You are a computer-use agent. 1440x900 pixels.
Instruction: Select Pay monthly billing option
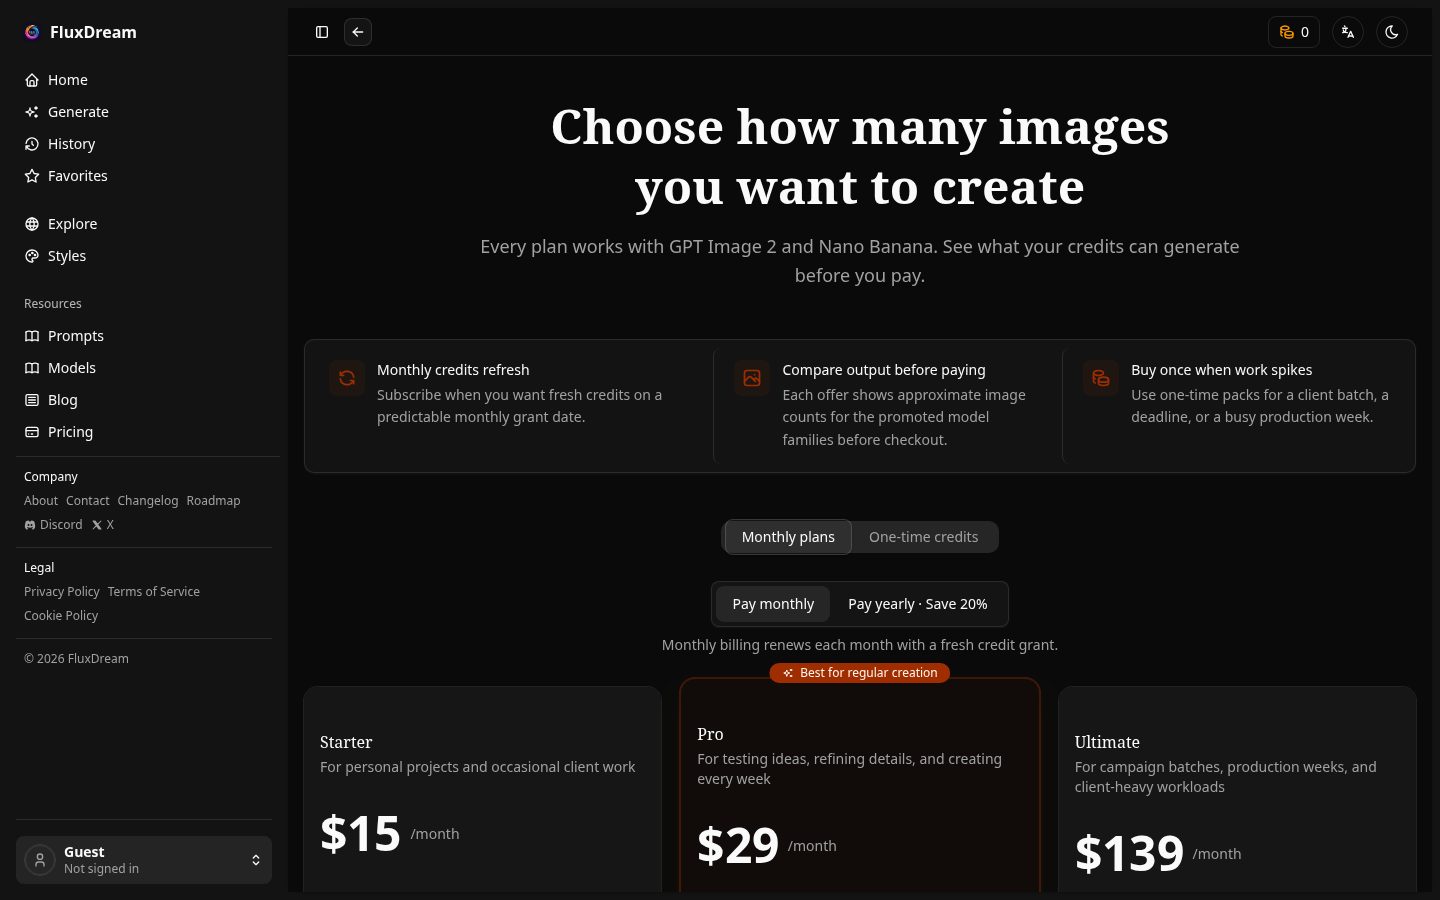click(773, 604)
